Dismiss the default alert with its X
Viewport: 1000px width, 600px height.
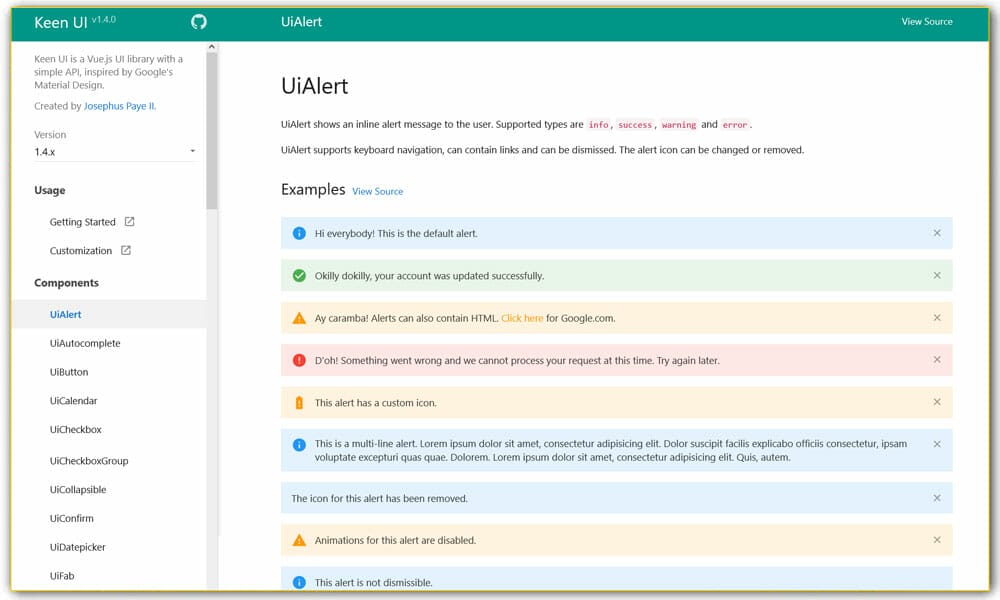tap(937, 232)
